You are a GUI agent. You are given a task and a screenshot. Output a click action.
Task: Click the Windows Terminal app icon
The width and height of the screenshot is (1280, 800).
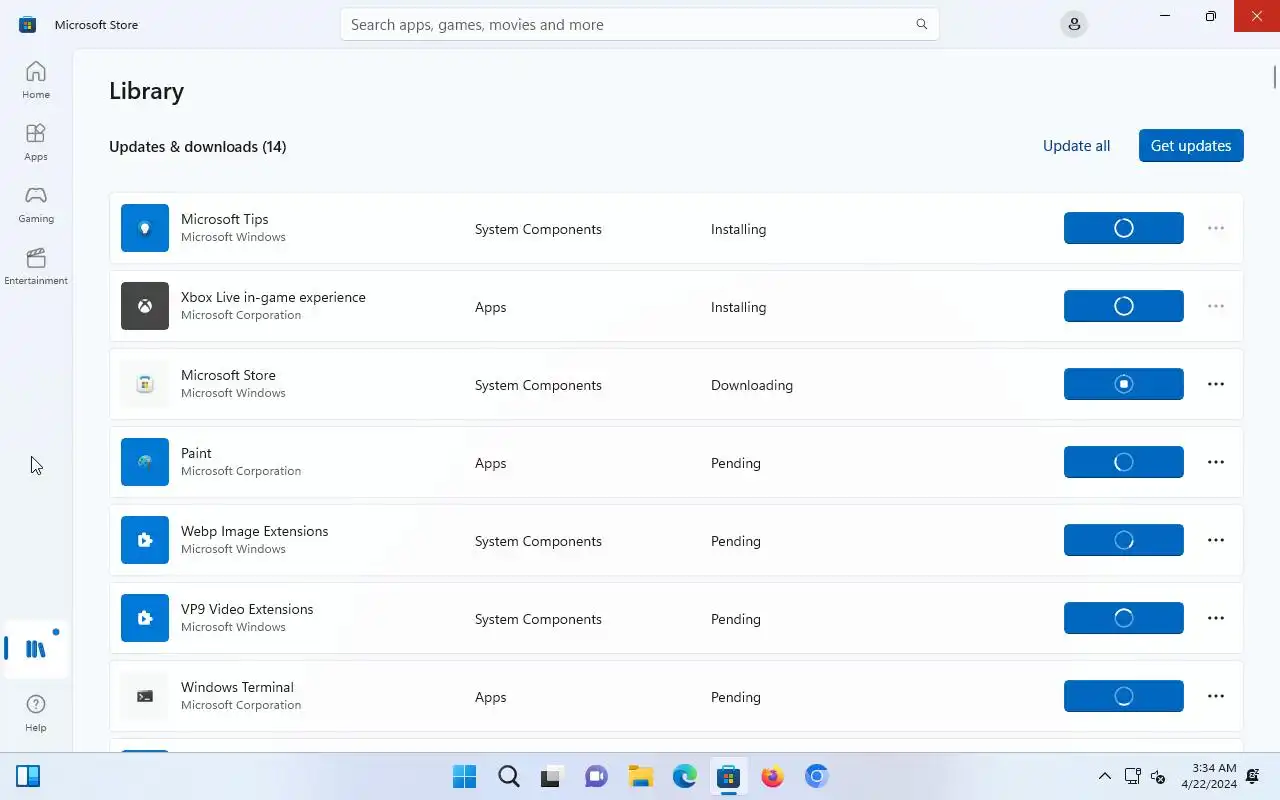click(x=145, y=696)
